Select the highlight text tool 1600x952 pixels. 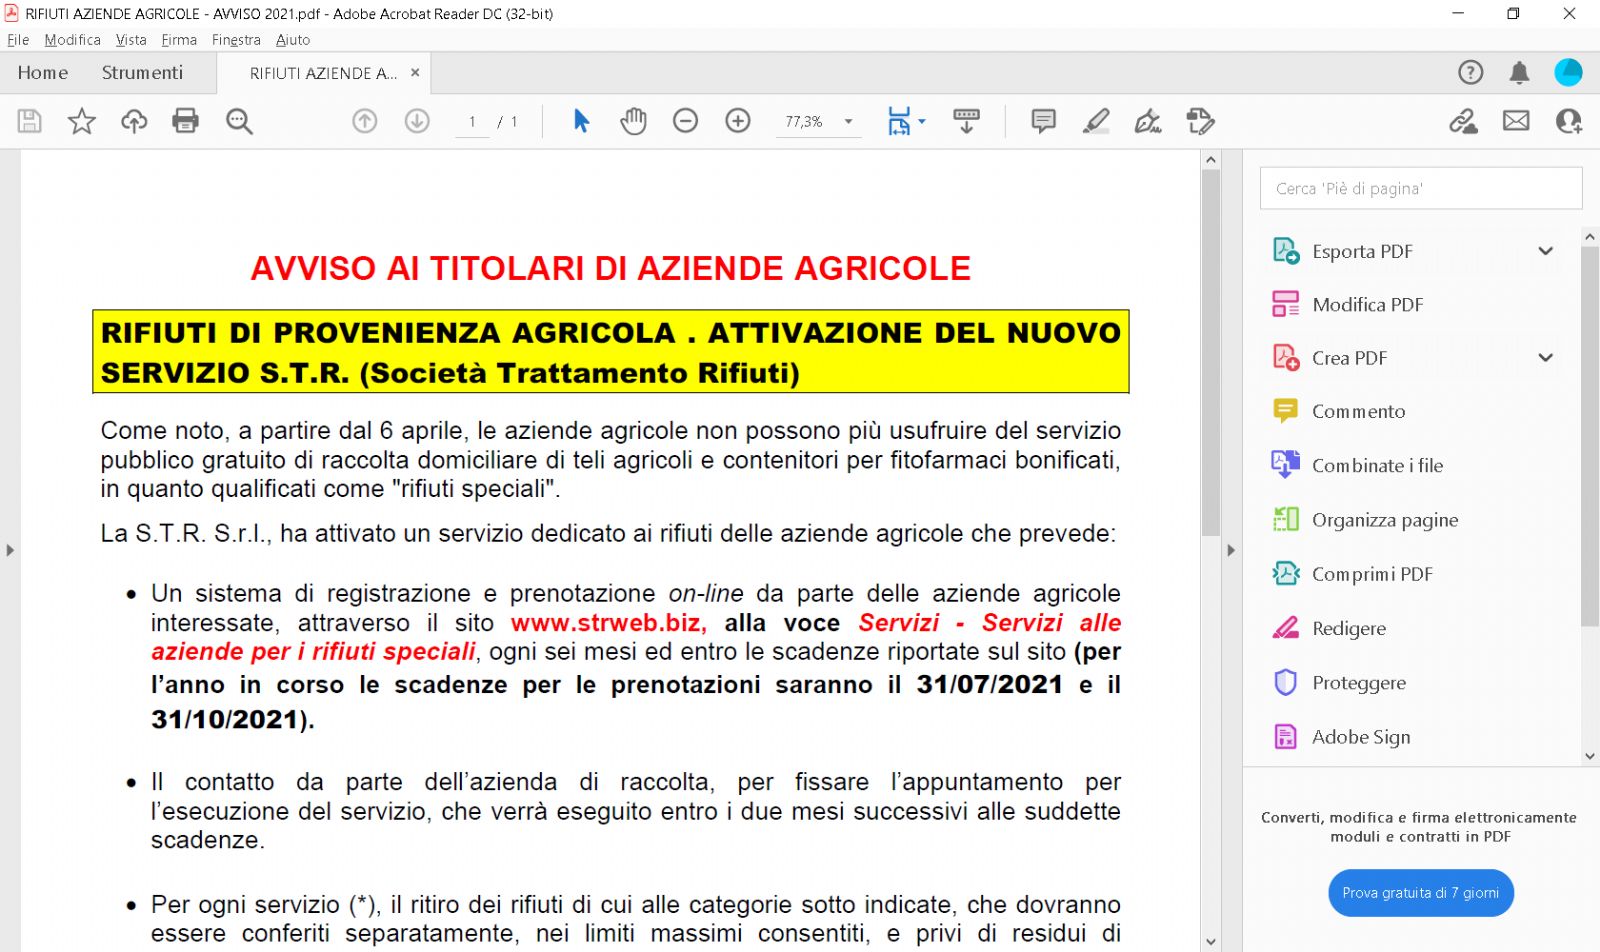click(1096, 121)
